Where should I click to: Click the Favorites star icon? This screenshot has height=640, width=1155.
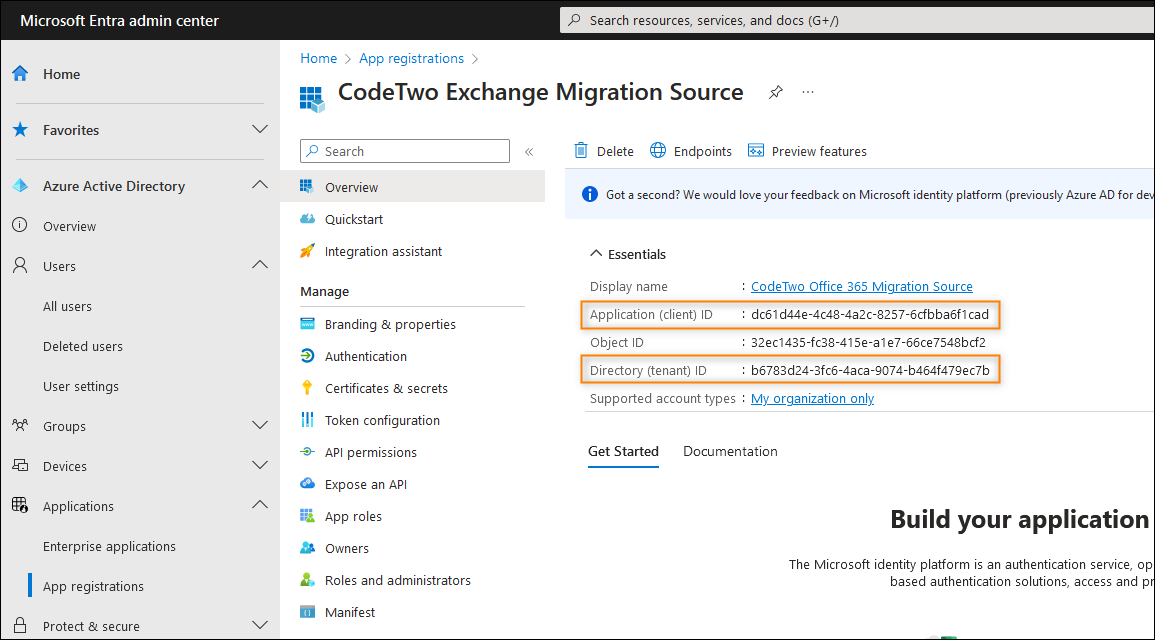tap(20, 130)
